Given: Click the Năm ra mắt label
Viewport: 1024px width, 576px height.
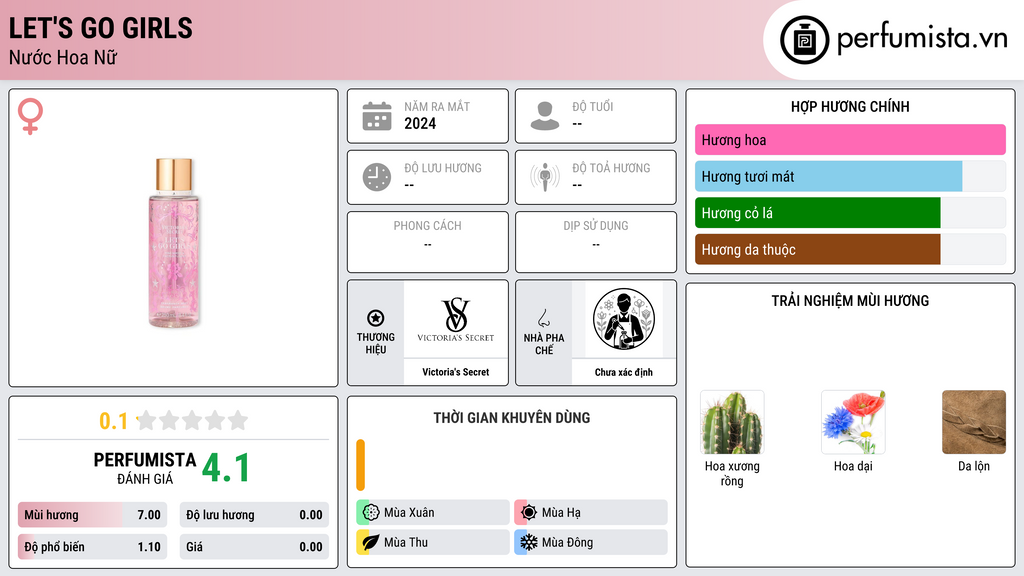Looking at the screenshot, I should [x=437, y=106].
